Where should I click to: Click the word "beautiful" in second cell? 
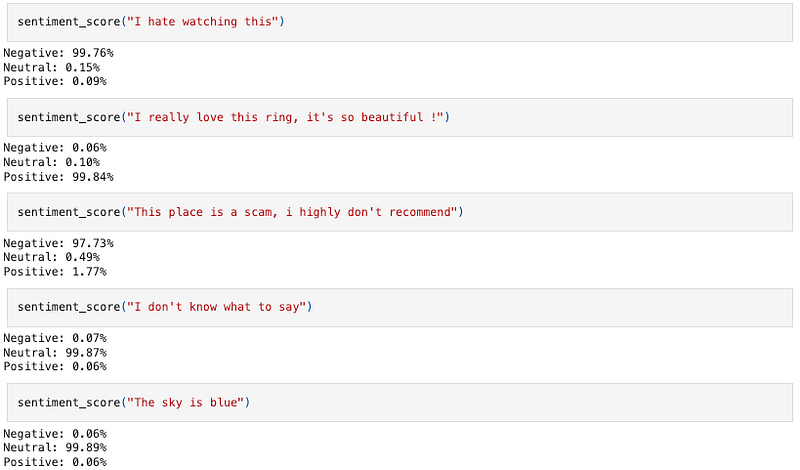[392, 117]
